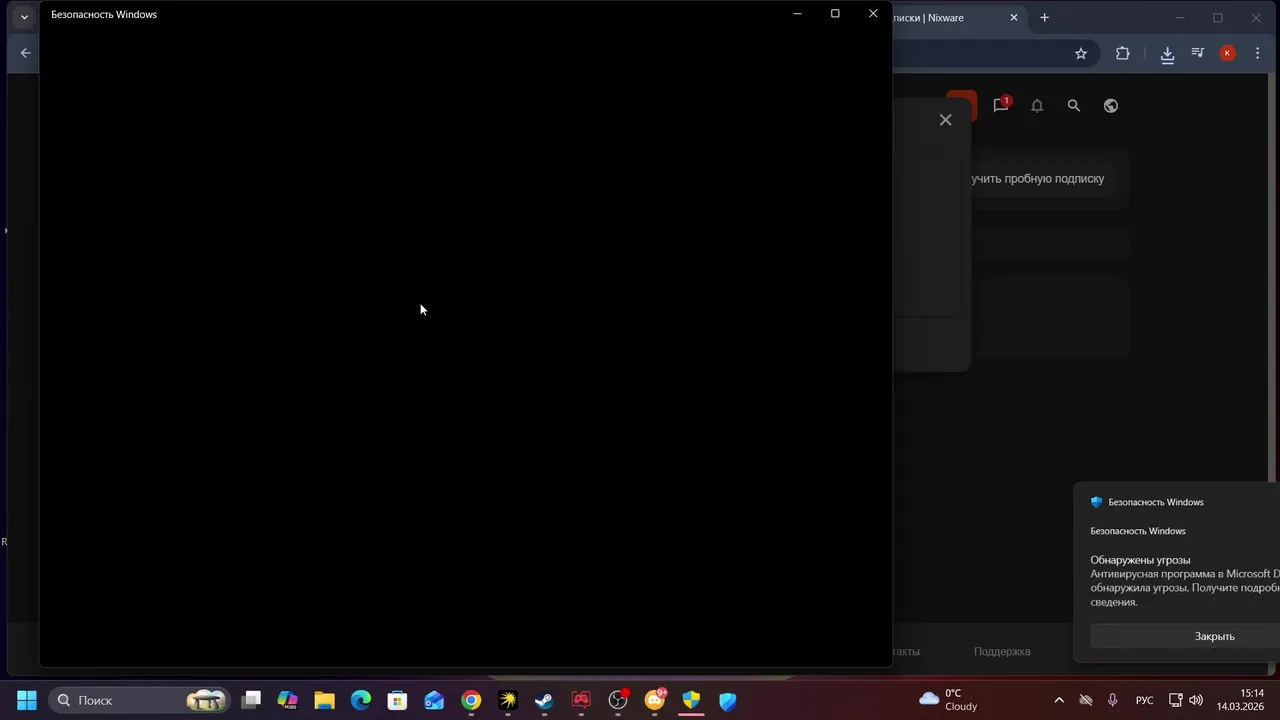Close the Nixware Chrome tab
The image size is (1280, 720).
click(x=1014, y=17)
